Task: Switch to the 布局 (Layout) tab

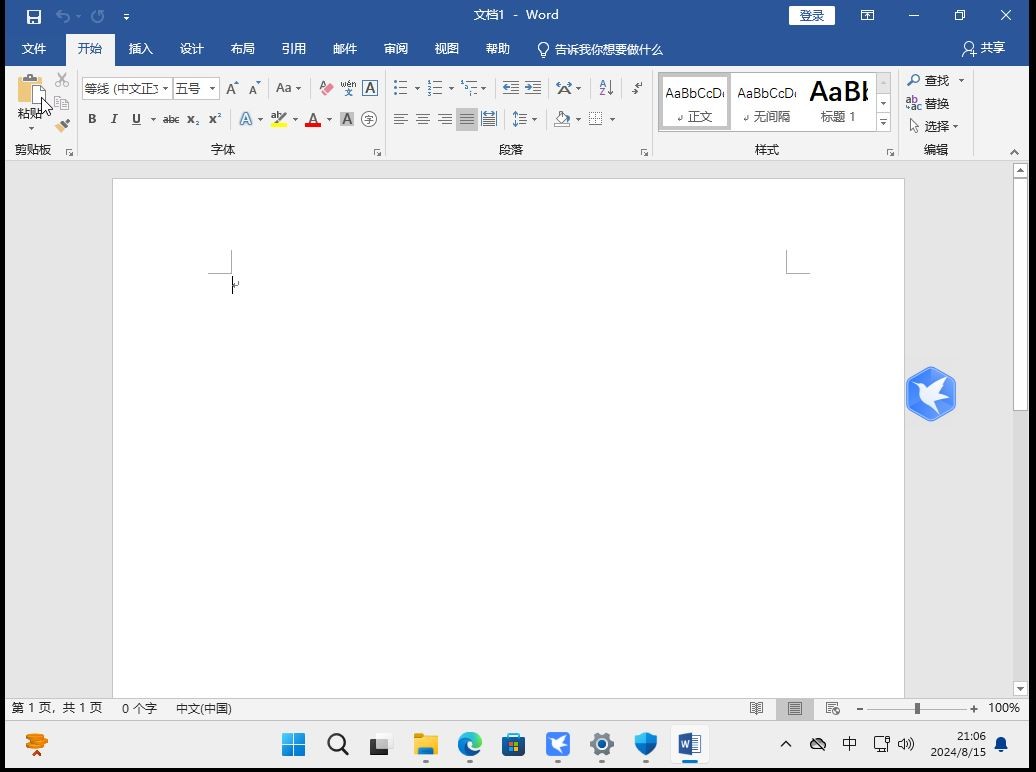Action: click(x=242, y=49)
